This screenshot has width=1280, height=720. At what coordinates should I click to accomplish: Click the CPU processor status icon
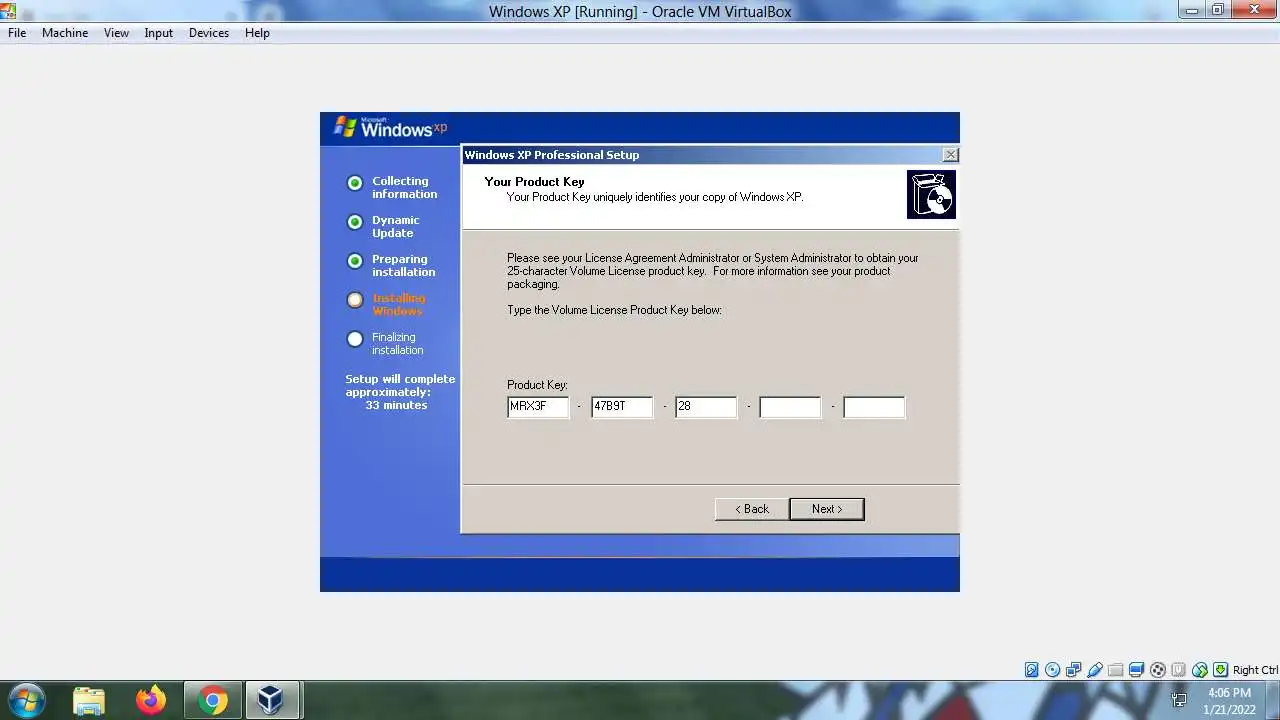pyautogui.click(x=1179, y=670)
